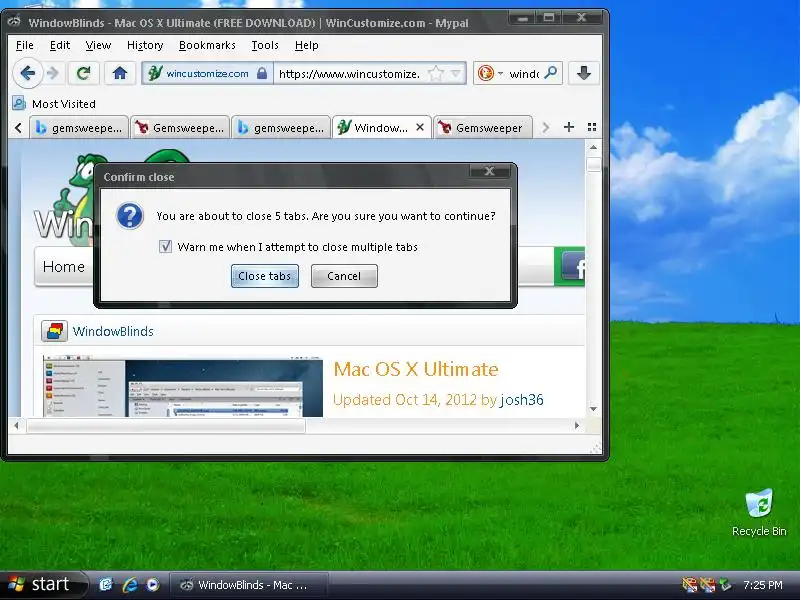Launch Internet Explorer from Quick Launch
The image size is (800, 600).
pyautogui.click(x=130, y=585)
